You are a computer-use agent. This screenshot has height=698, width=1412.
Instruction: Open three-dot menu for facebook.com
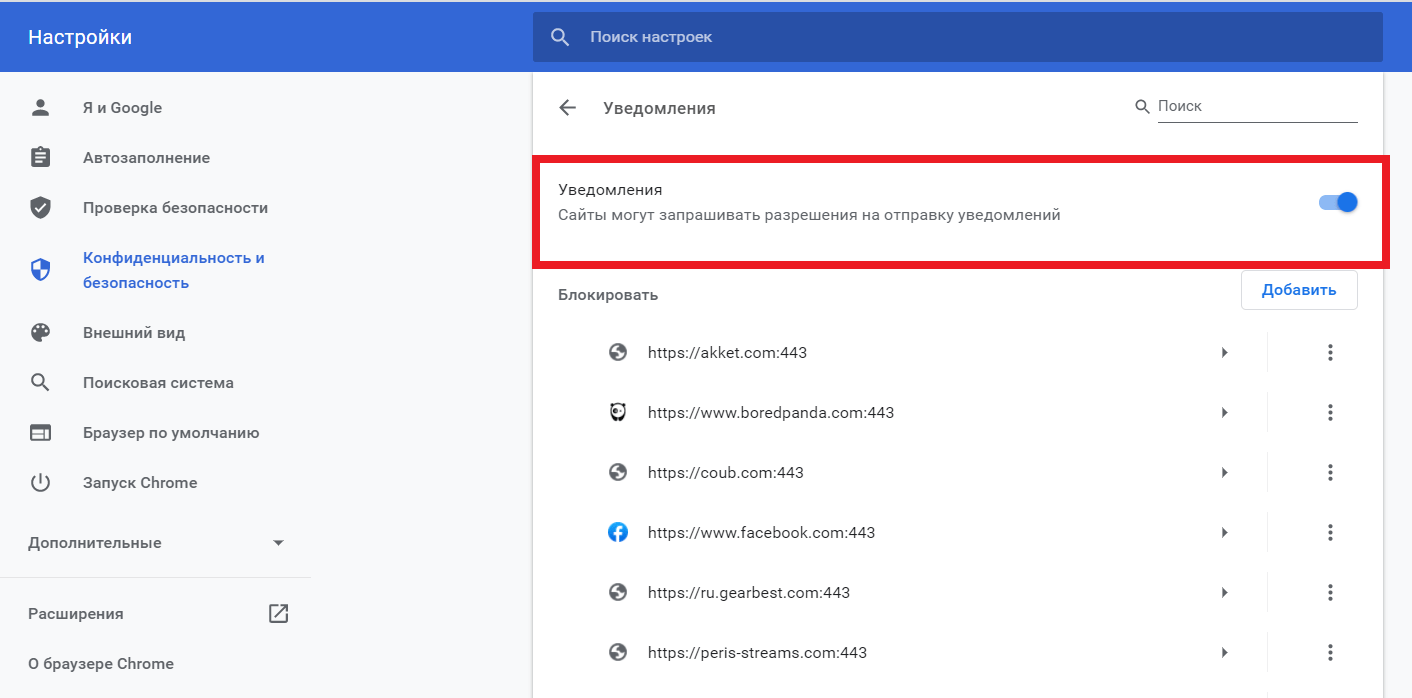point(1330,533)
